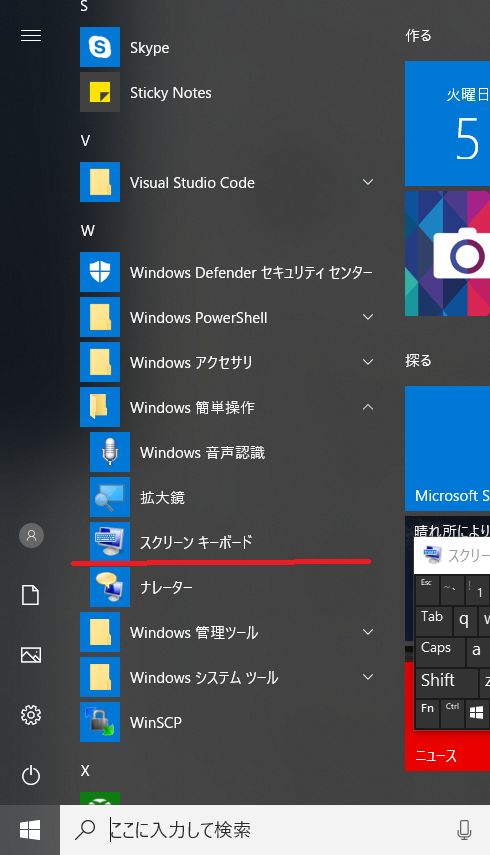Click the Shift key on screen keyboard
Screen dimensions: 490x855
(x=446, y=683)
